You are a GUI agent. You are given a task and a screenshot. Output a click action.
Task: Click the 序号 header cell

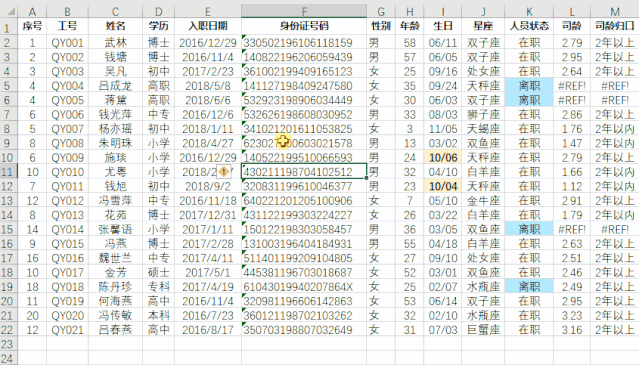[x=32, y=26]
